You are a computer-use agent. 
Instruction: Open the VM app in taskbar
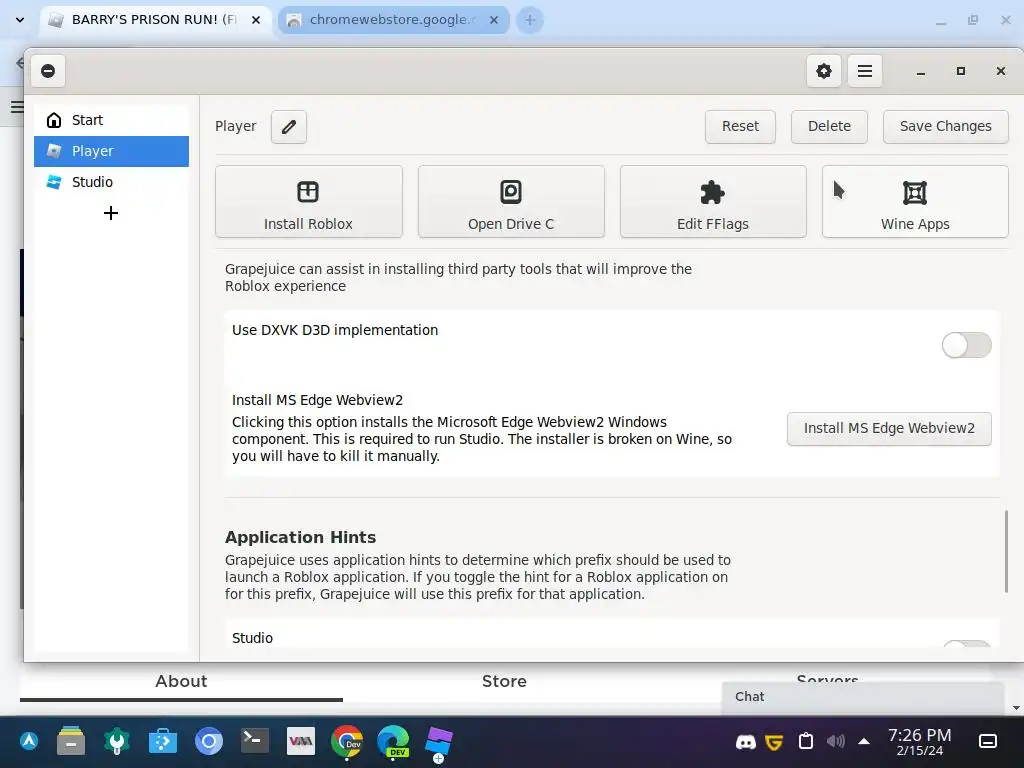coord(301,741)
